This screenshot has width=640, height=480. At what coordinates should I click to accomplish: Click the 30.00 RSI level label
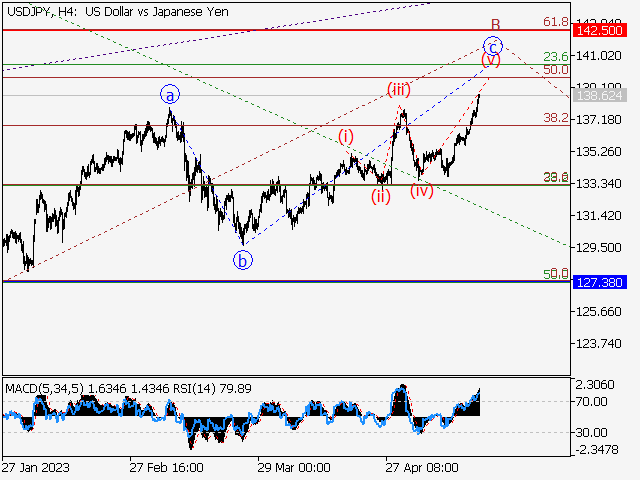[591, 432]
